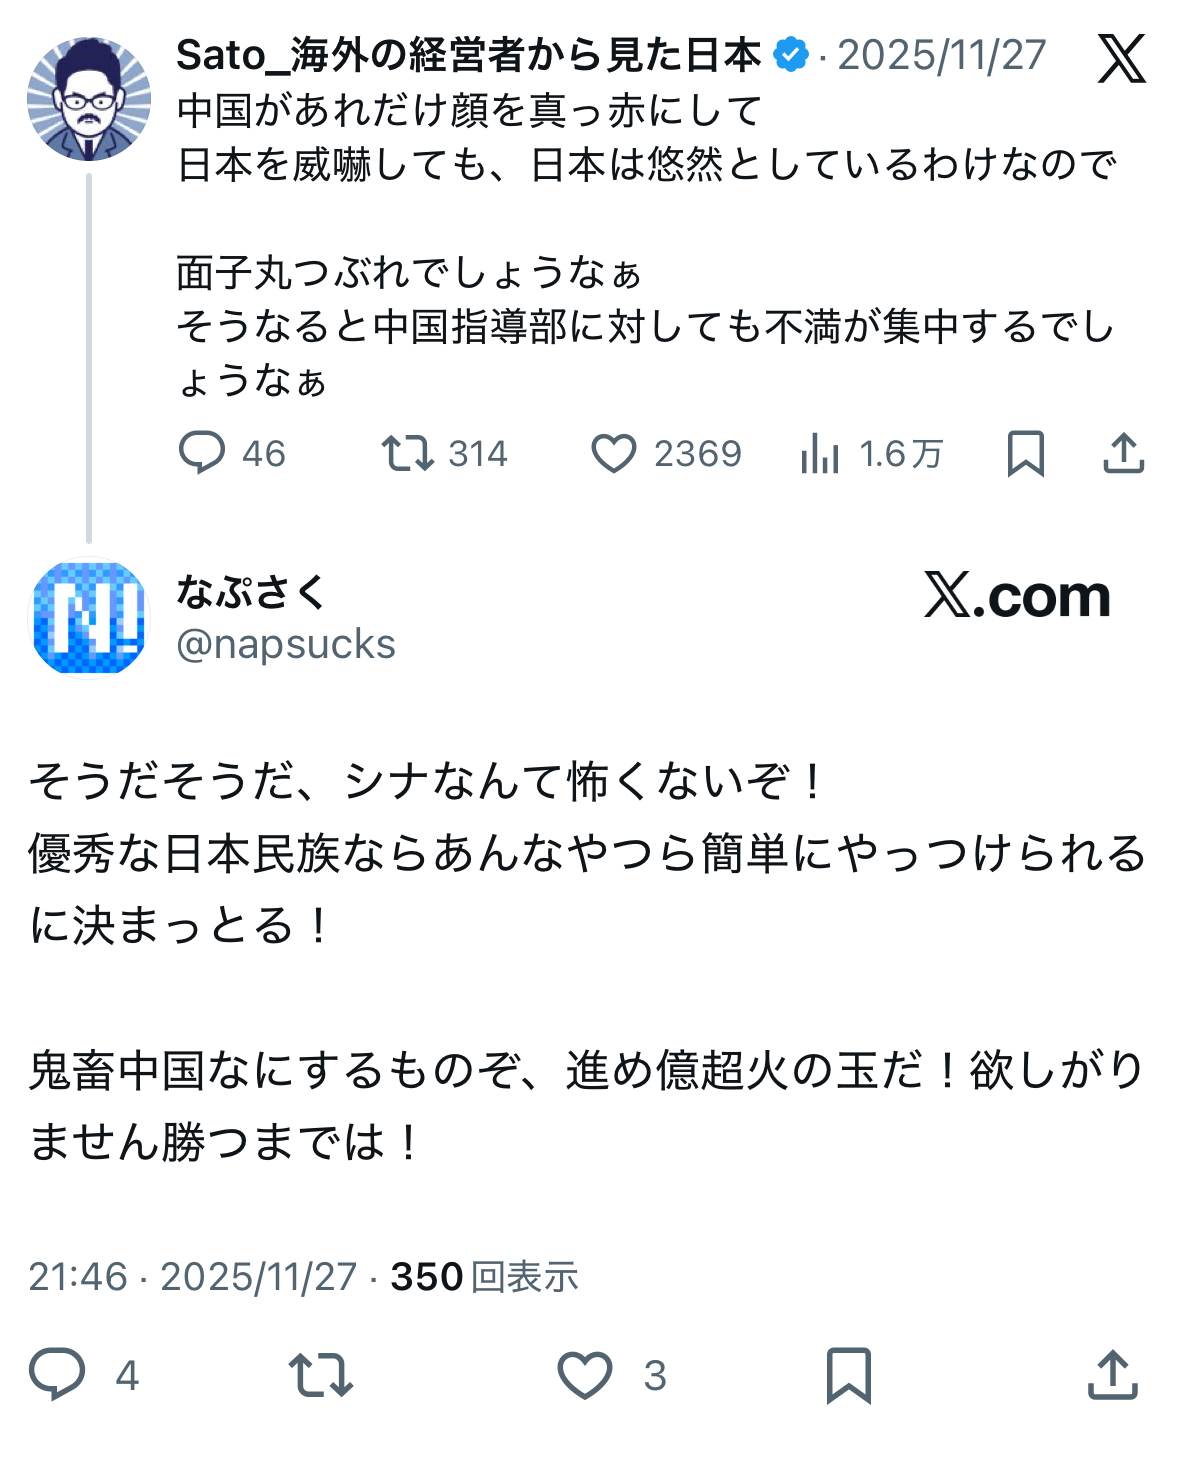
Task: Repost Sato's post with 314 reposts
Action: (x=408, y=453)
